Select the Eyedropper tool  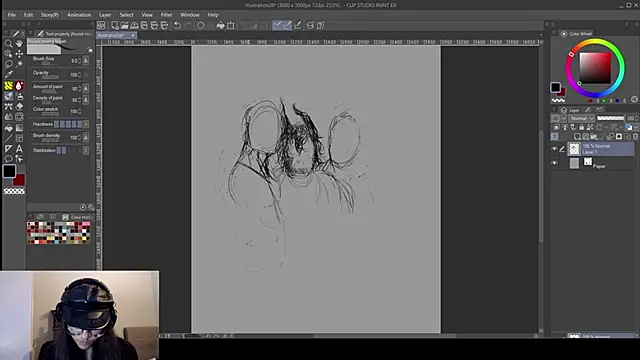click(8, 75)
